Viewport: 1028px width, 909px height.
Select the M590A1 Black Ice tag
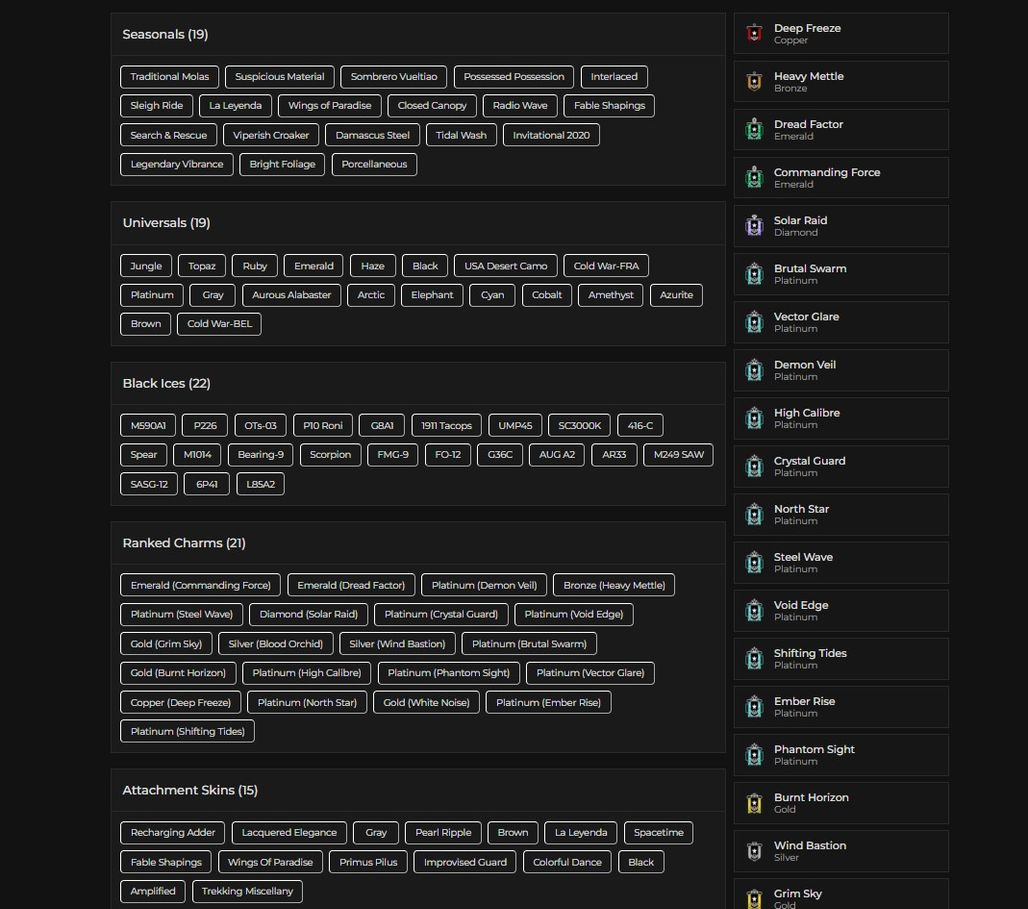(148, 425)
